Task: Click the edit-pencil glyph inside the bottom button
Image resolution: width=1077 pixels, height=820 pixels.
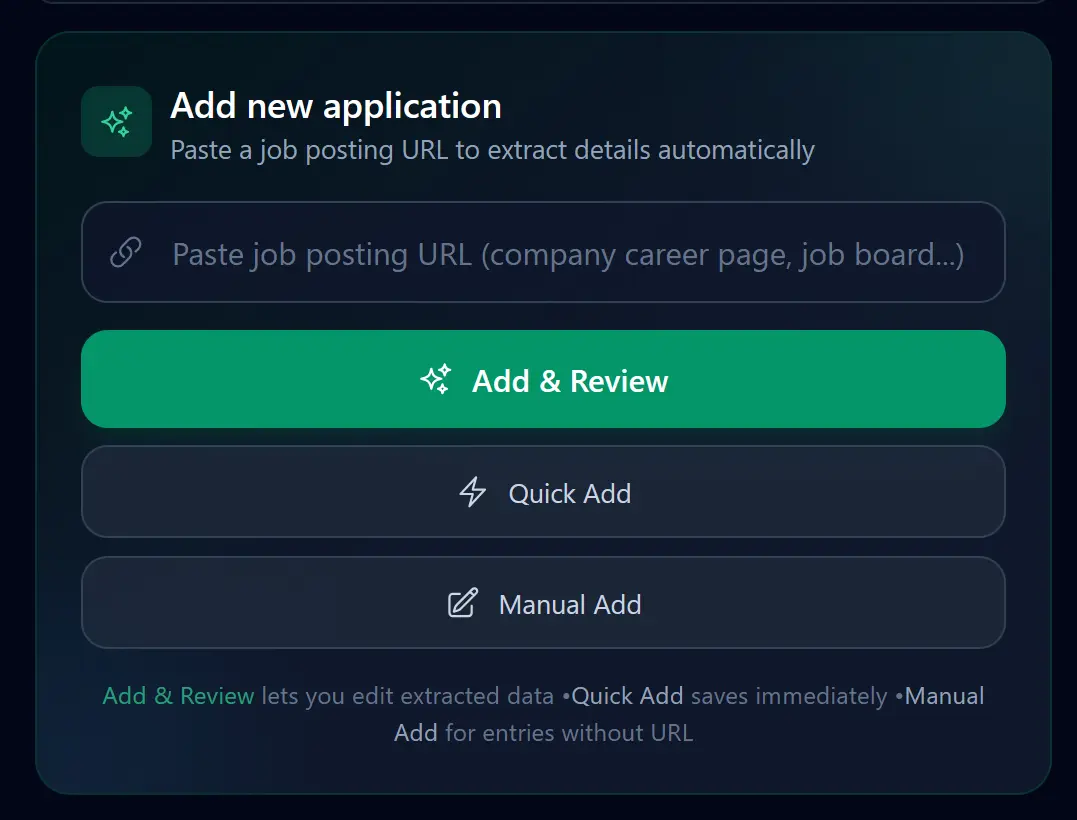Action: pos(462,603)
